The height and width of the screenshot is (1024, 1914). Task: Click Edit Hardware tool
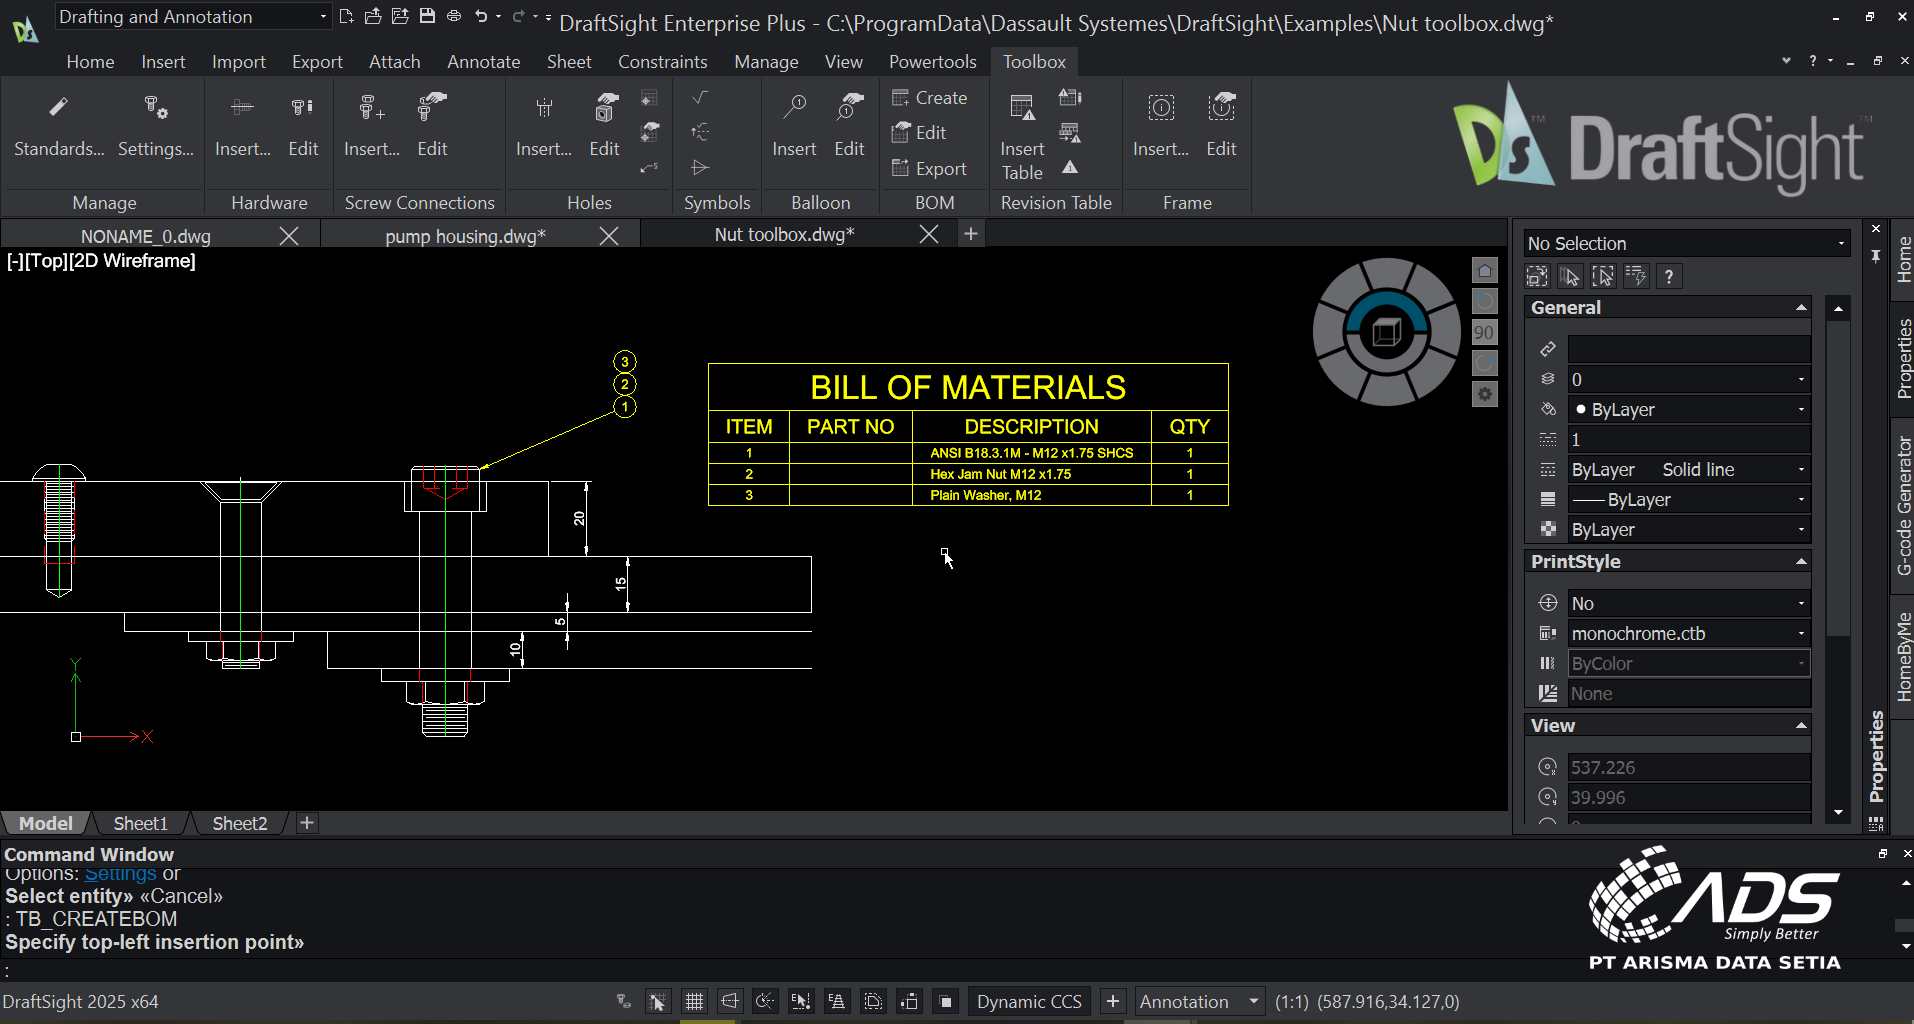303,126
